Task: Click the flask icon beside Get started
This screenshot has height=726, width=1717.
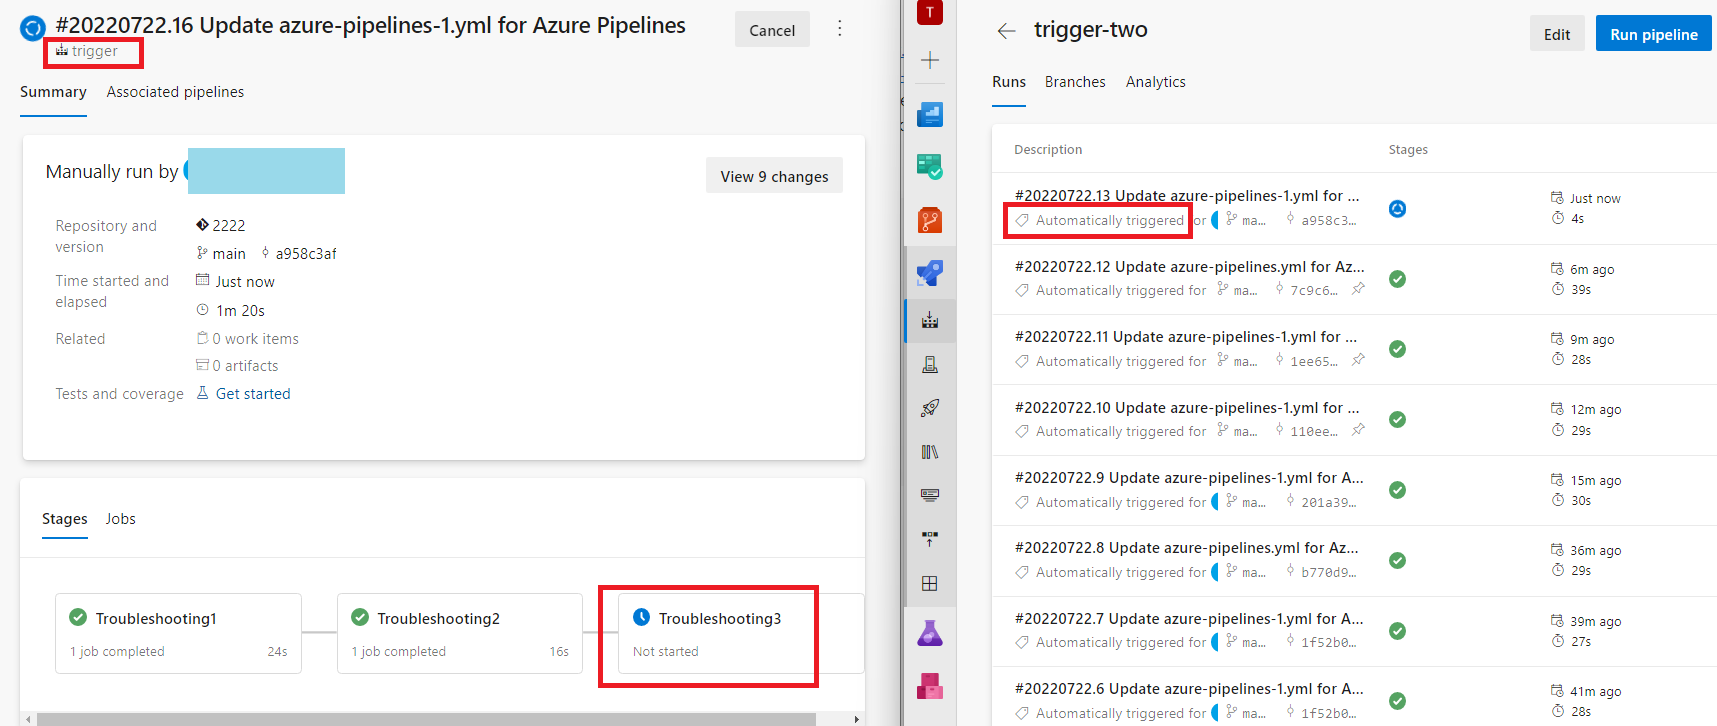Action: tap(202, 393)
